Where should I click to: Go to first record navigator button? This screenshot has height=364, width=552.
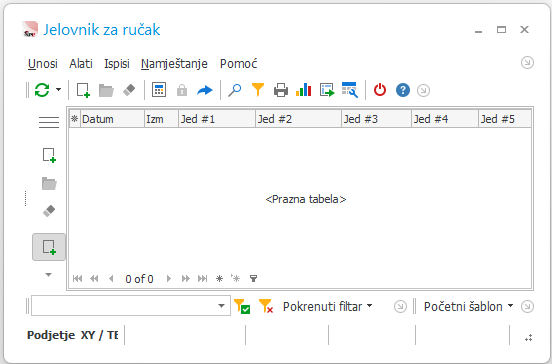[77, 279]
